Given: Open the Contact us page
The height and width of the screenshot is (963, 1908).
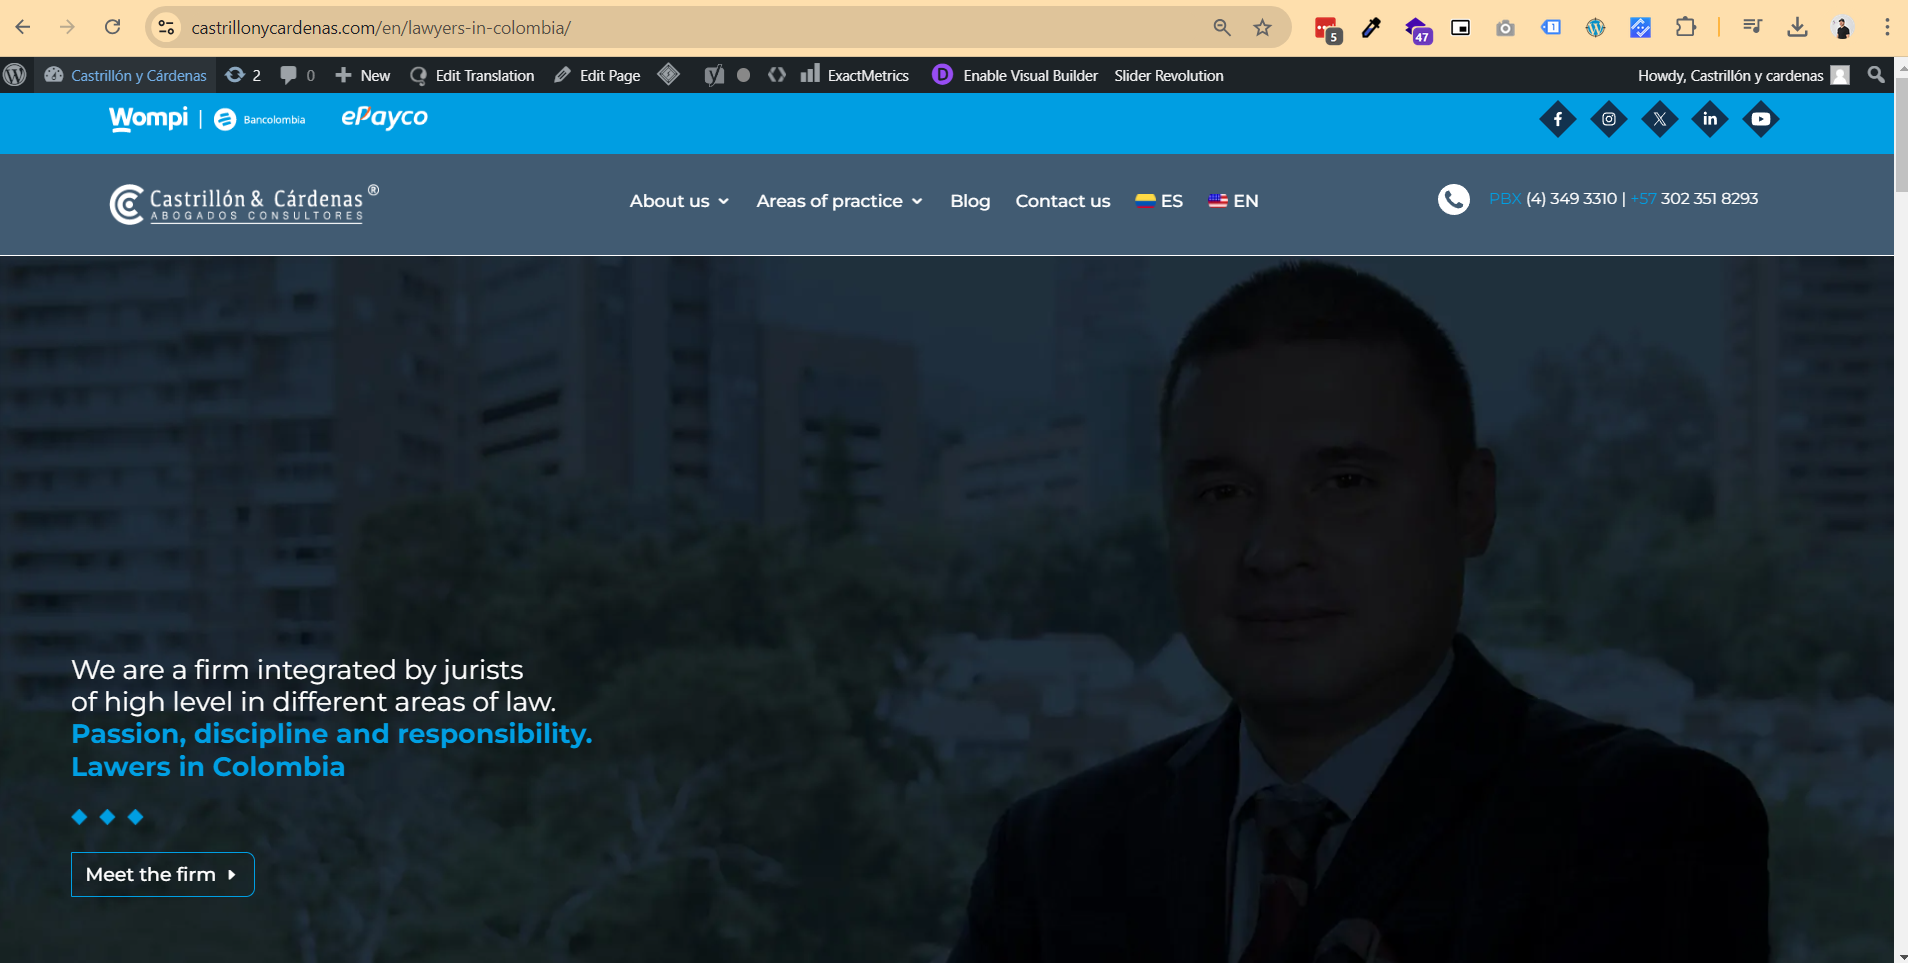Looking at the screenshot, I should point(1063,201).
